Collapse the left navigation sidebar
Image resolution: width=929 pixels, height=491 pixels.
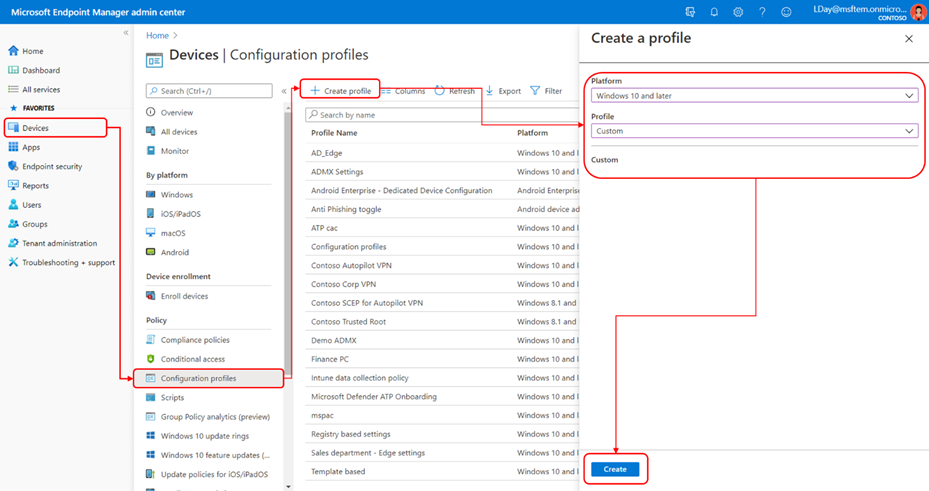pyautogui.click(x=125, y=33)
